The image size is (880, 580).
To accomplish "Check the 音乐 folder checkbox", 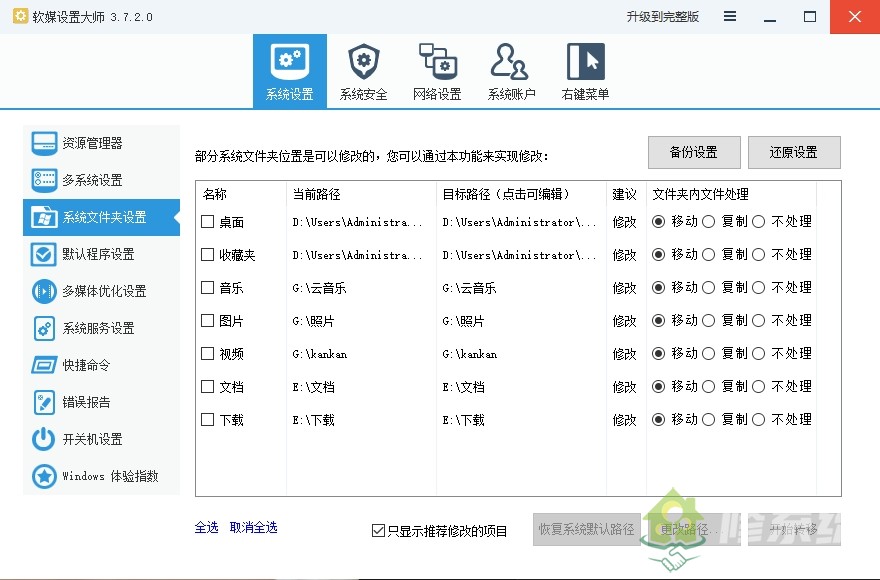I will click(x=208, y=288).
